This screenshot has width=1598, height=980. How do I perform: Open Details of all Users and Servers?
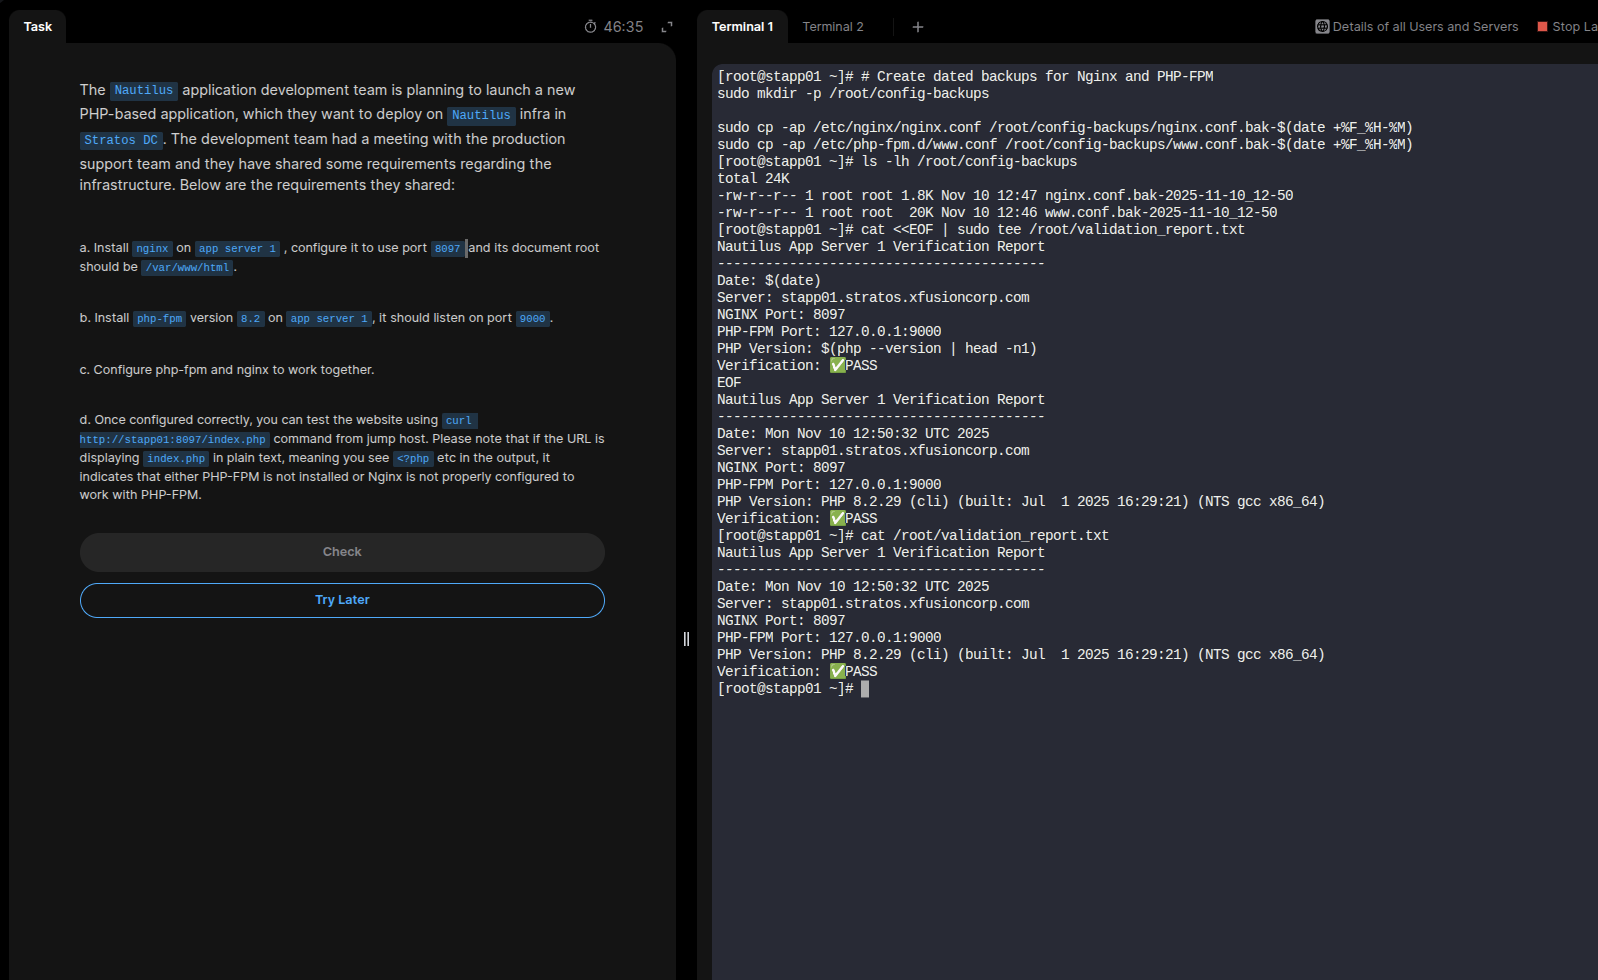(x=1424, y=27)
